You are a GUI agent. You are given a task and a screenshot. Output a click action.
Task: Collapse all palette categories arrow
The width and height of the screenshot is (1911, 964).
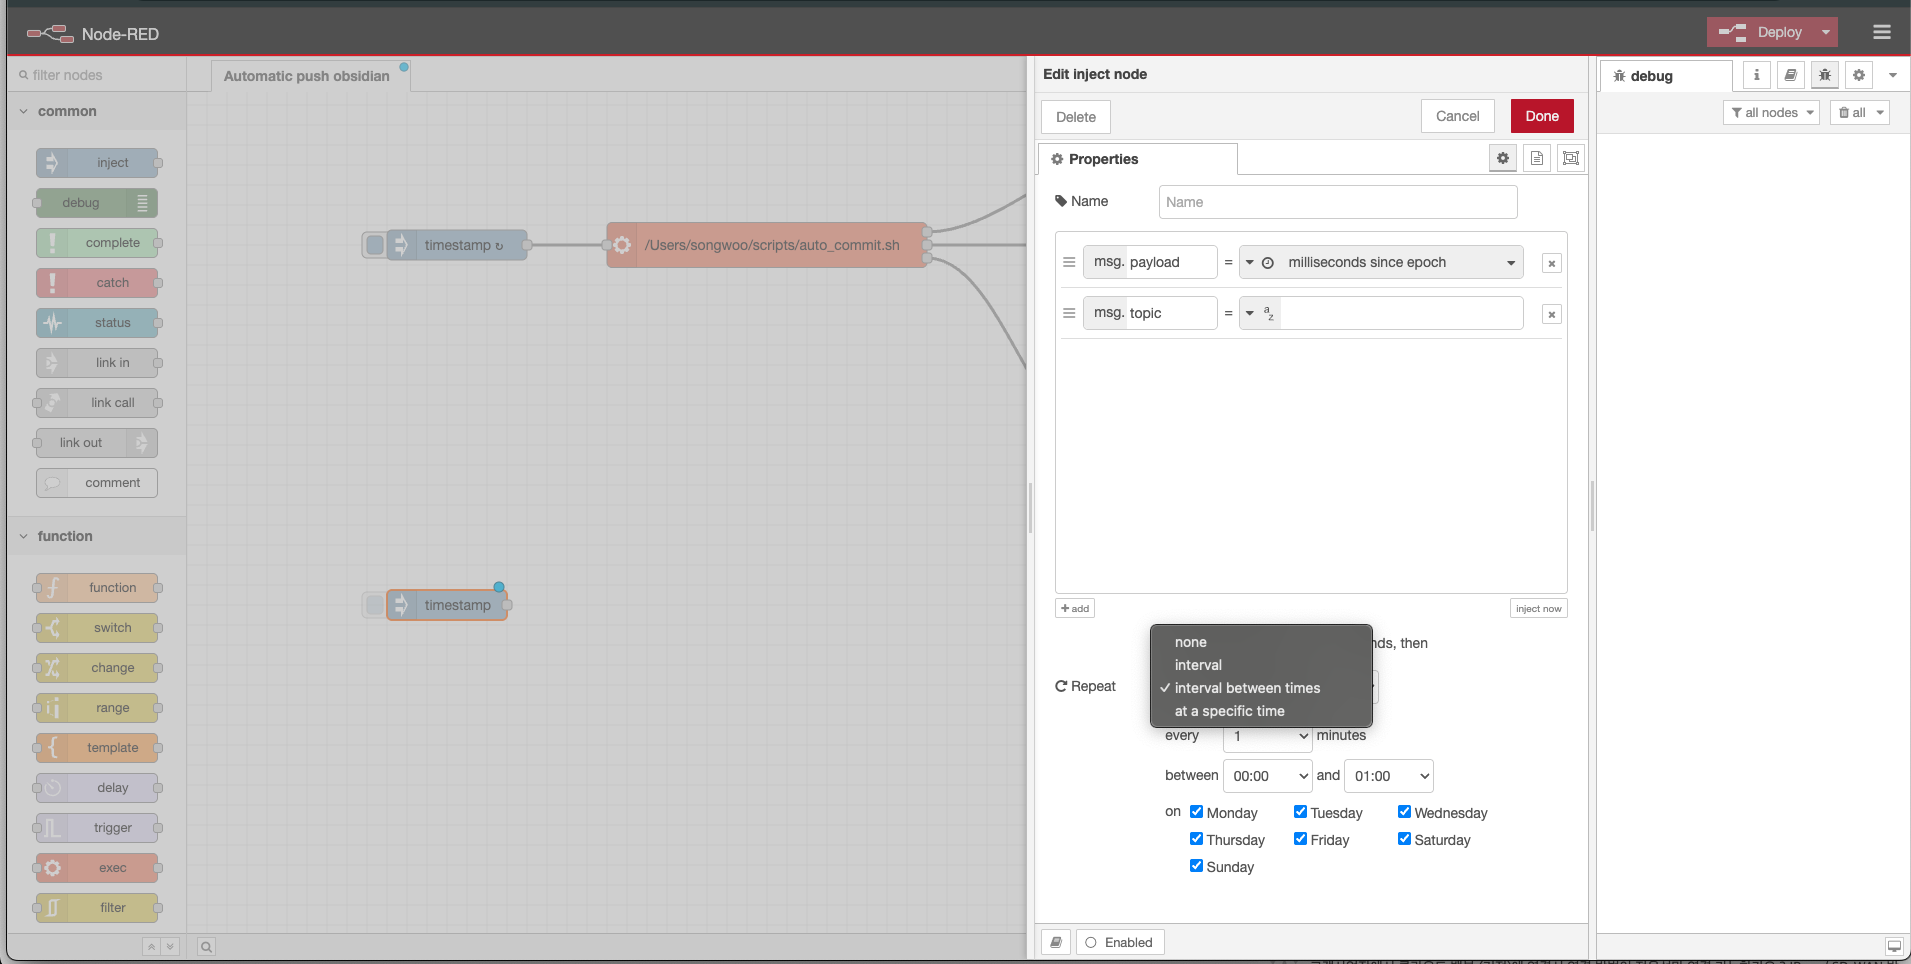click(x=151, y=946)
